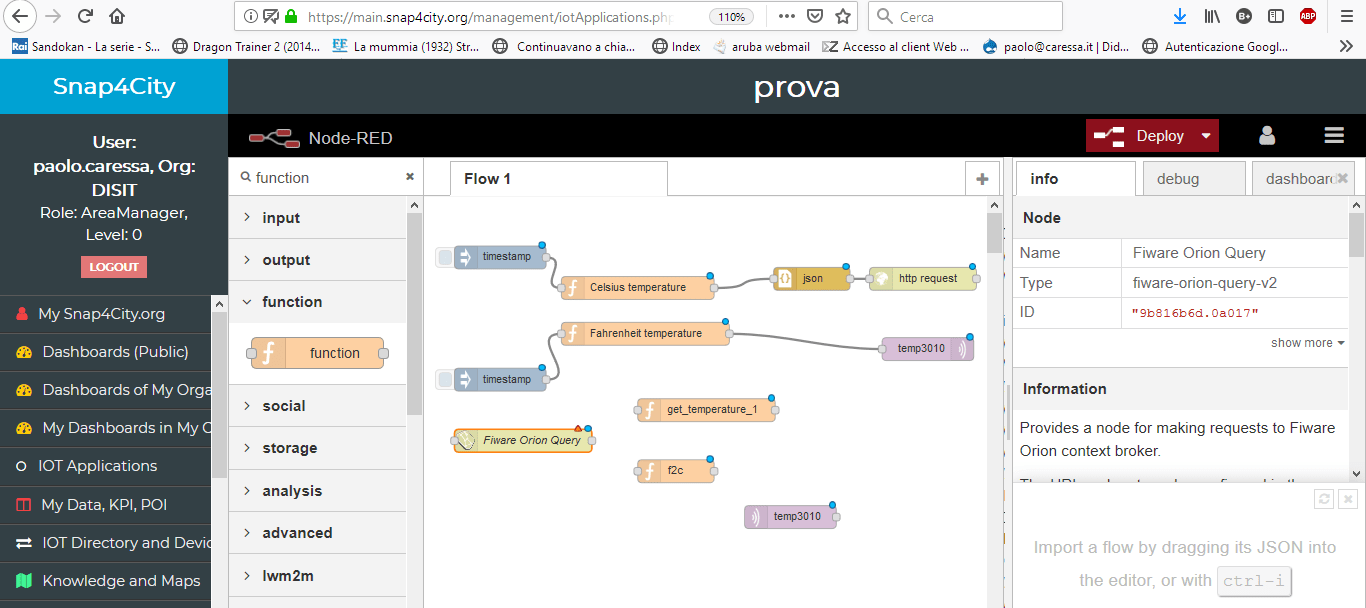The height and width of the screenshot is (608, 1366).
Task: Click the browser Back arrow
Action: pyautogui.click(x=21, y=16)
